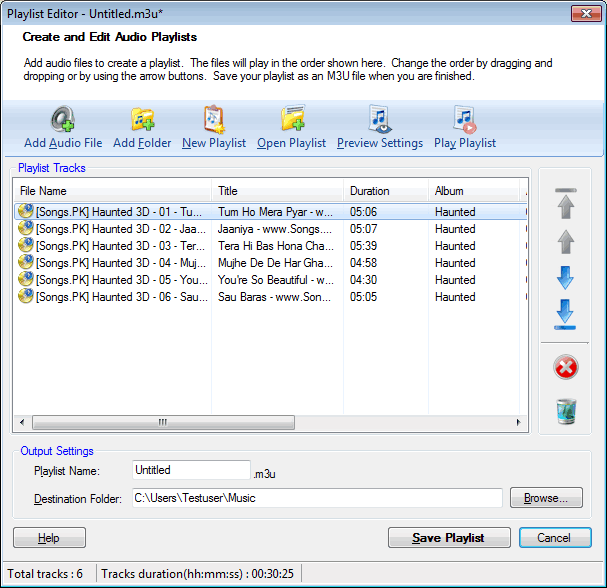Move track to bottom of list

pyautogui.click(x=565, y=314)
